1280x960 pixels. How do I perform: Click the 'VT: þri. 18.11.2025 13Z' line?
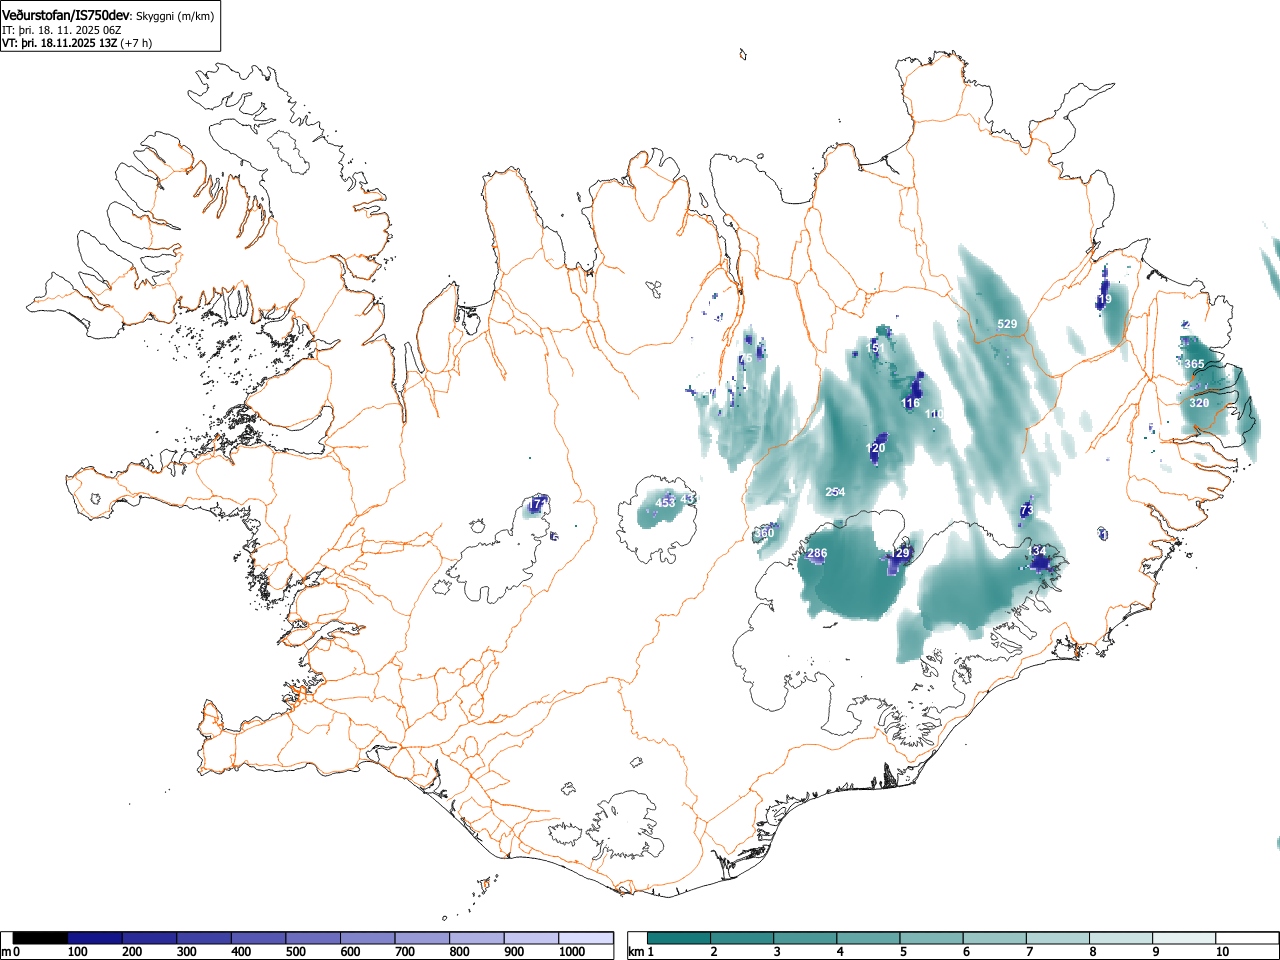tap(60, 44)
